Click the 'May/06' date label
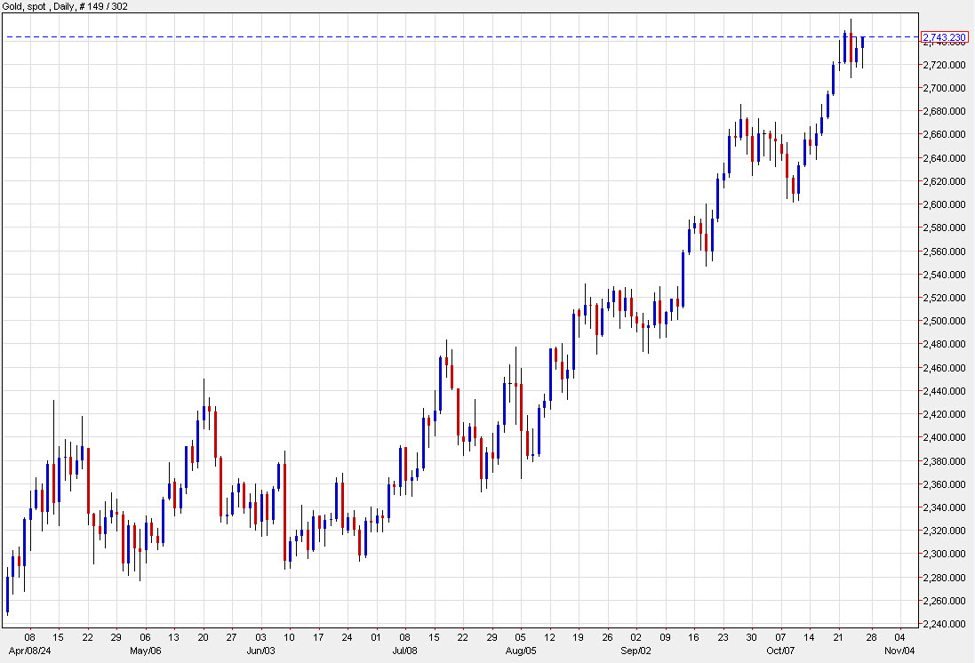Viewport: 975px width, 663px height. (145, 648)
